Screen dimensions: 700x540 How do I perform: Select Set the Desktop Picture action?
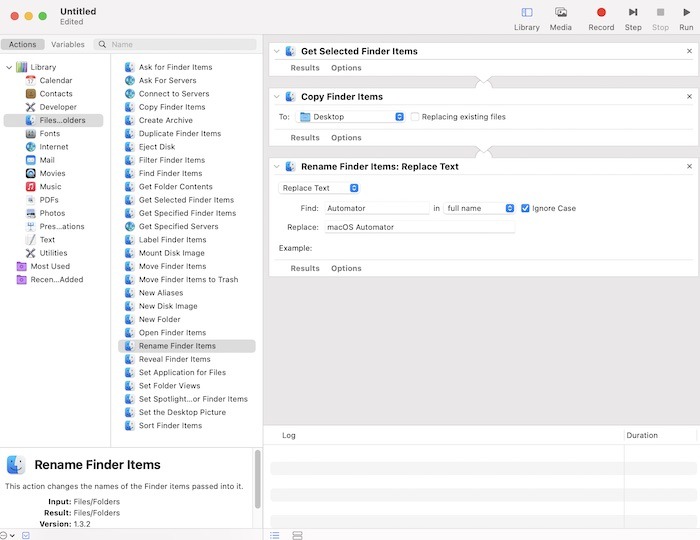click(x=182, y=412)
